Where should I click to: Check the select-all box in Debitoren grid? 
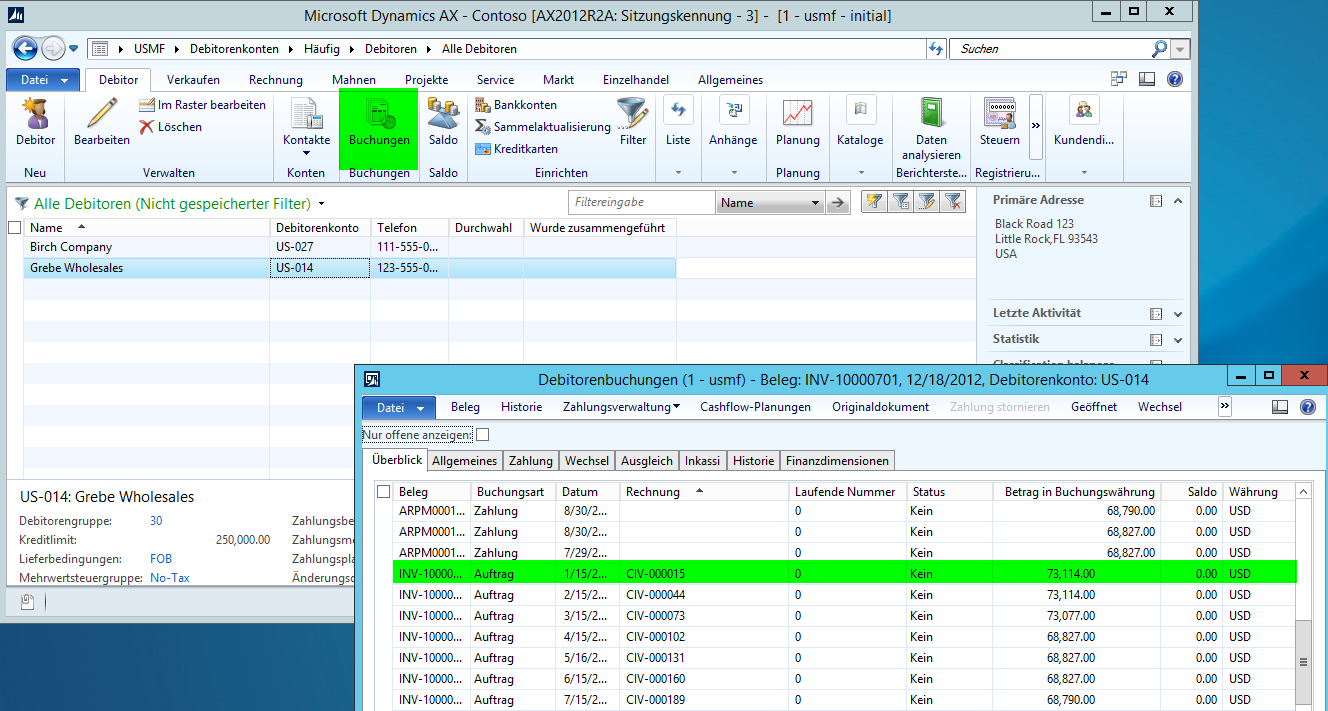pos(14,228)
